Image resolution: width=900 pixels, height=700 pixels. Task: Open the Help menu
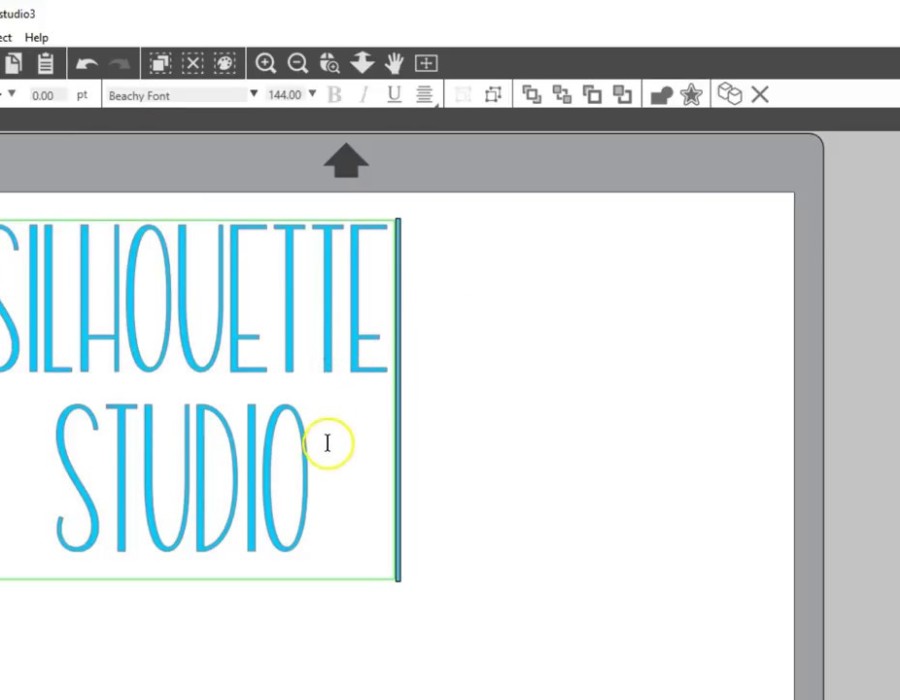(x=36, y=37)
